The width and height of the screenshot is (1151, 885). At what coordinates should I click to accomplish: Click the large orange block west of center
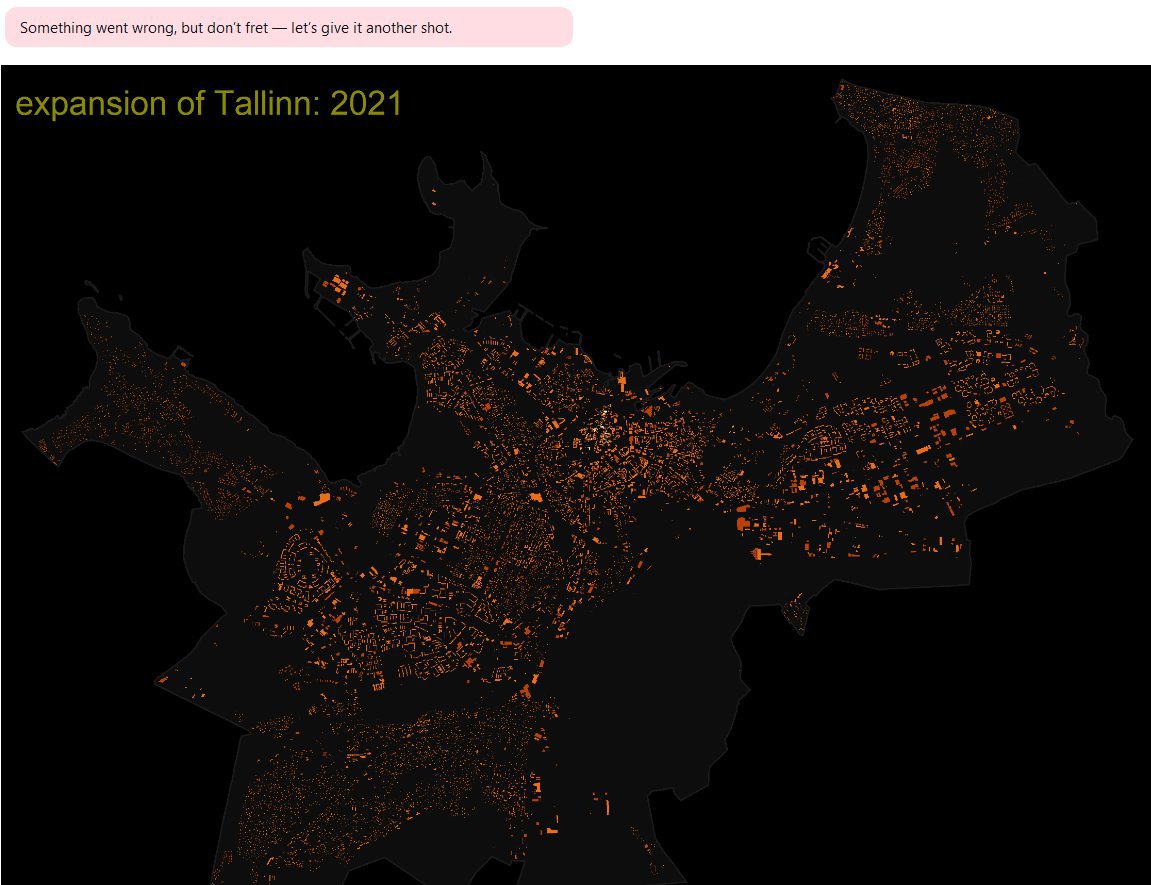[x=322, y=498]
